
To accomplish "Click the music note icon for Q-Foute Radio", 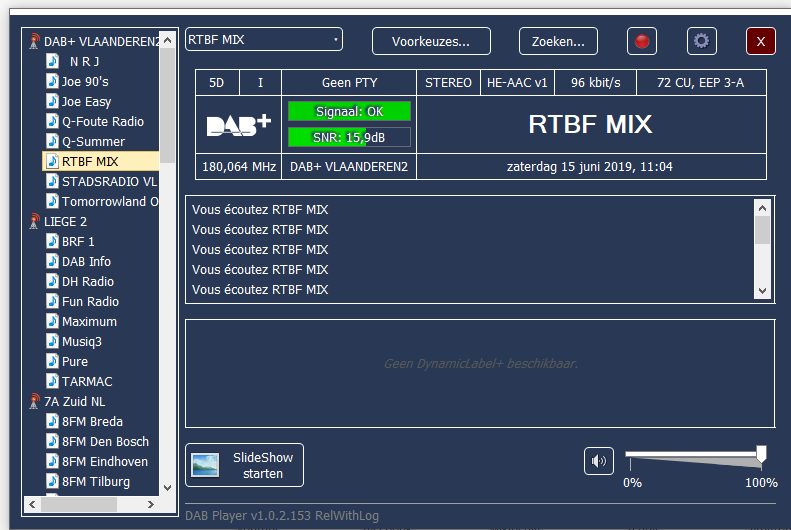I will [52, 121].
